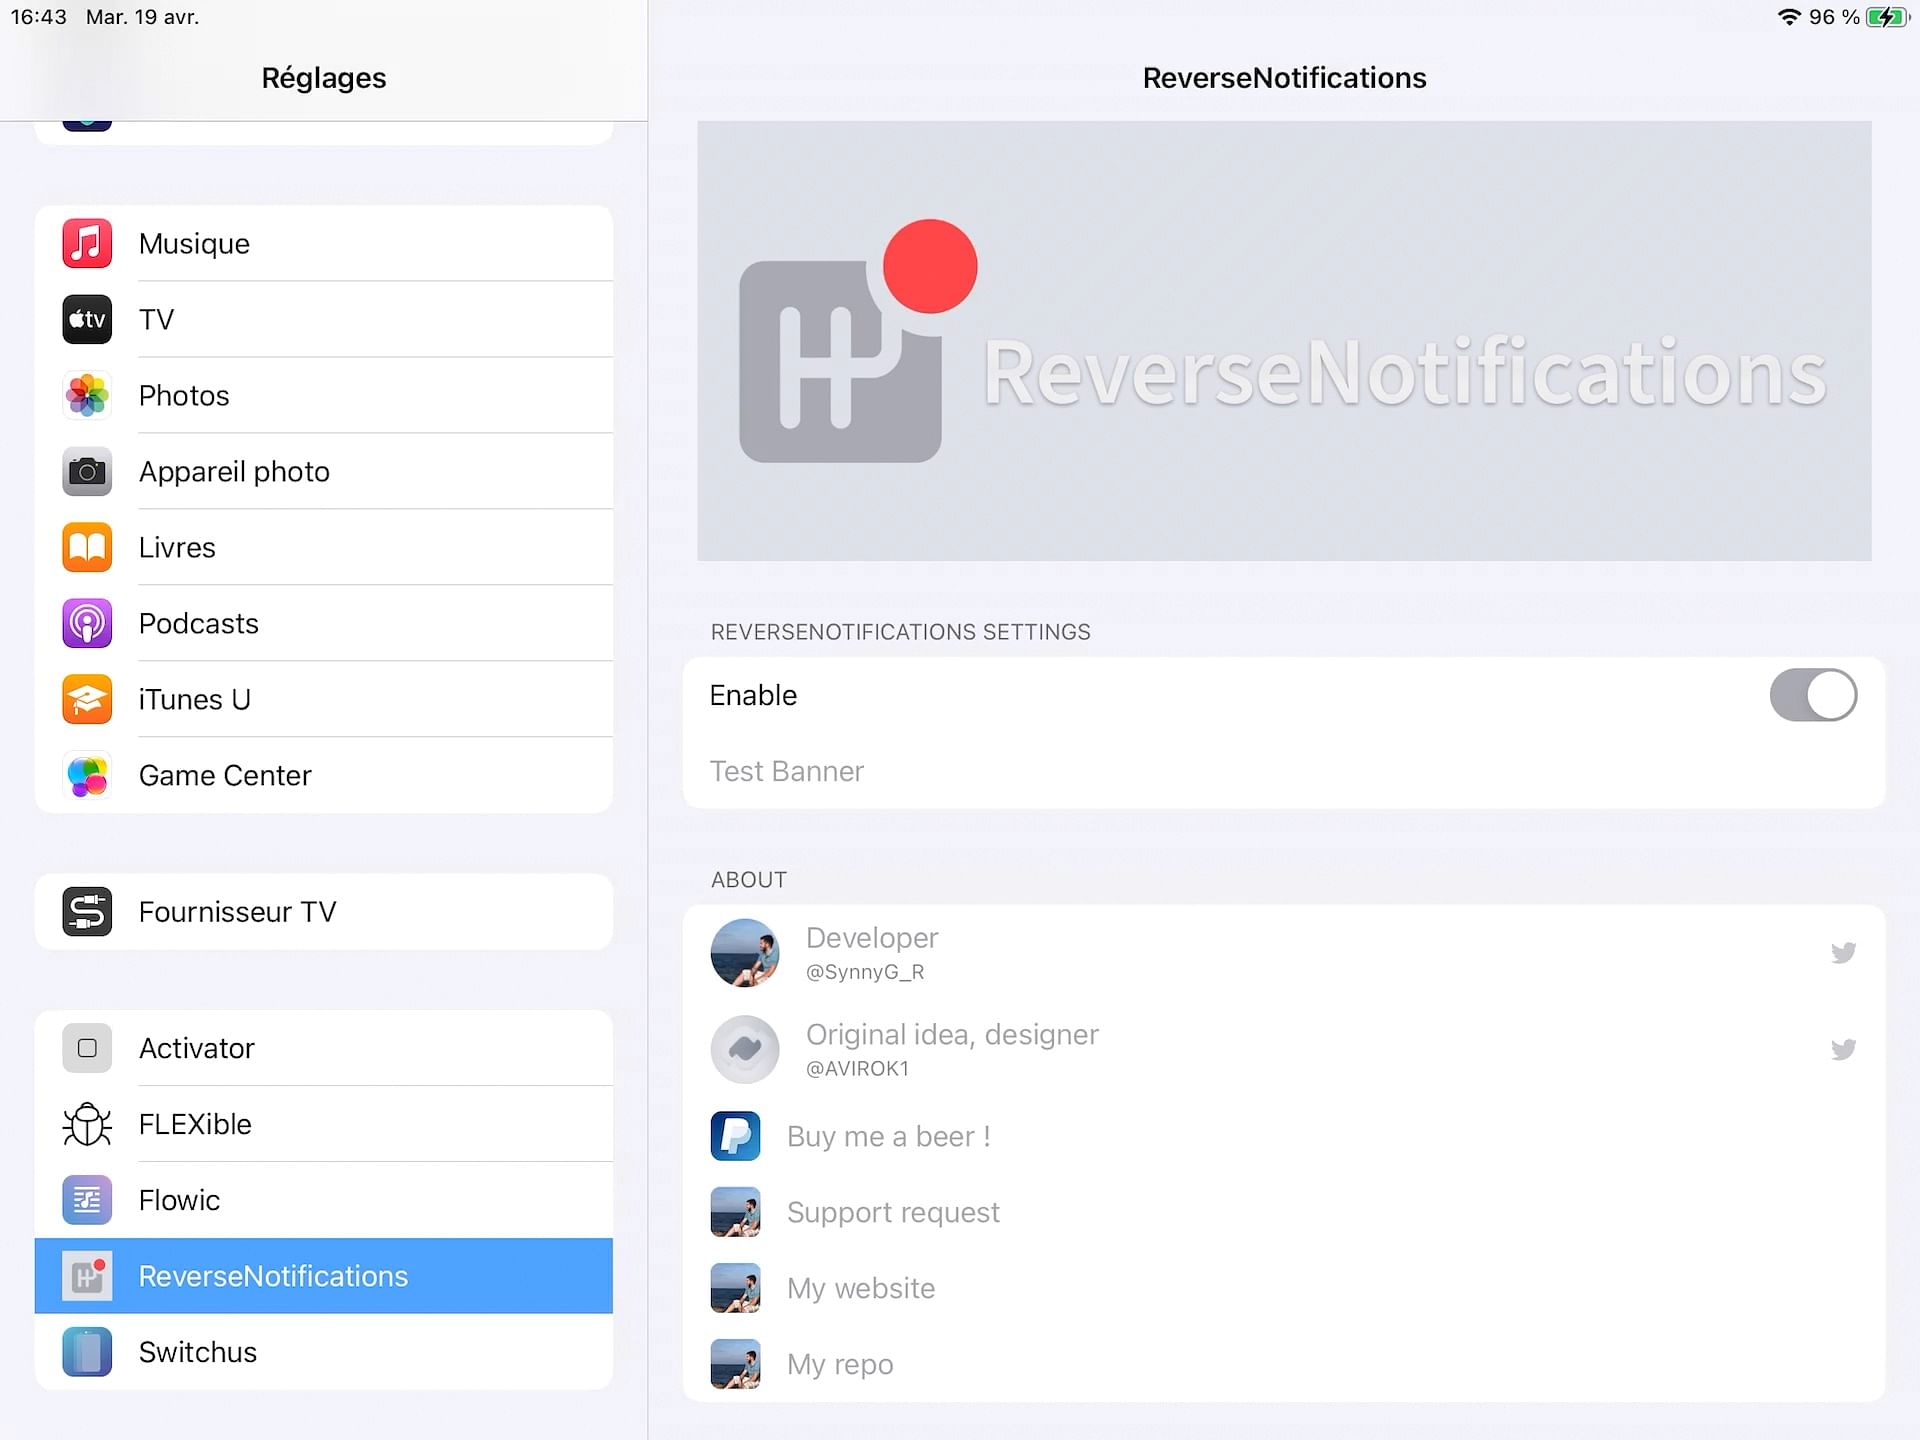This screenshot has width=1920, height=1440.
Task: Tap Twitter bird icon for Developer
Action: tap(1843, 952)
